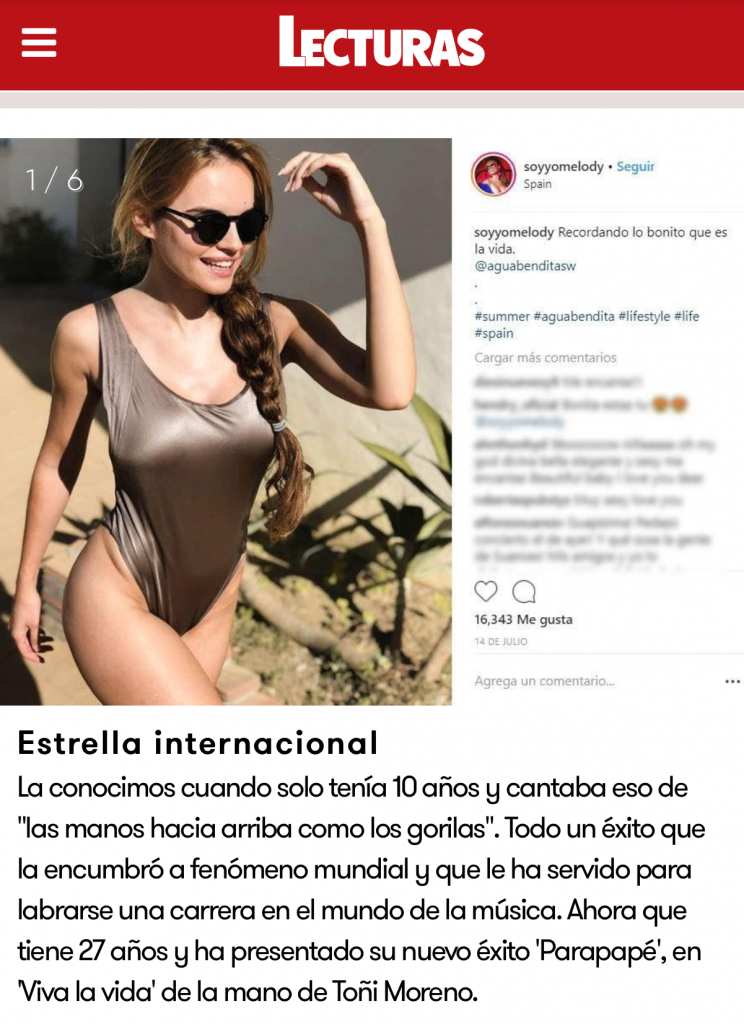Open the three-dot more options
Screen dimensions: 744x1024
coord(732,681)
